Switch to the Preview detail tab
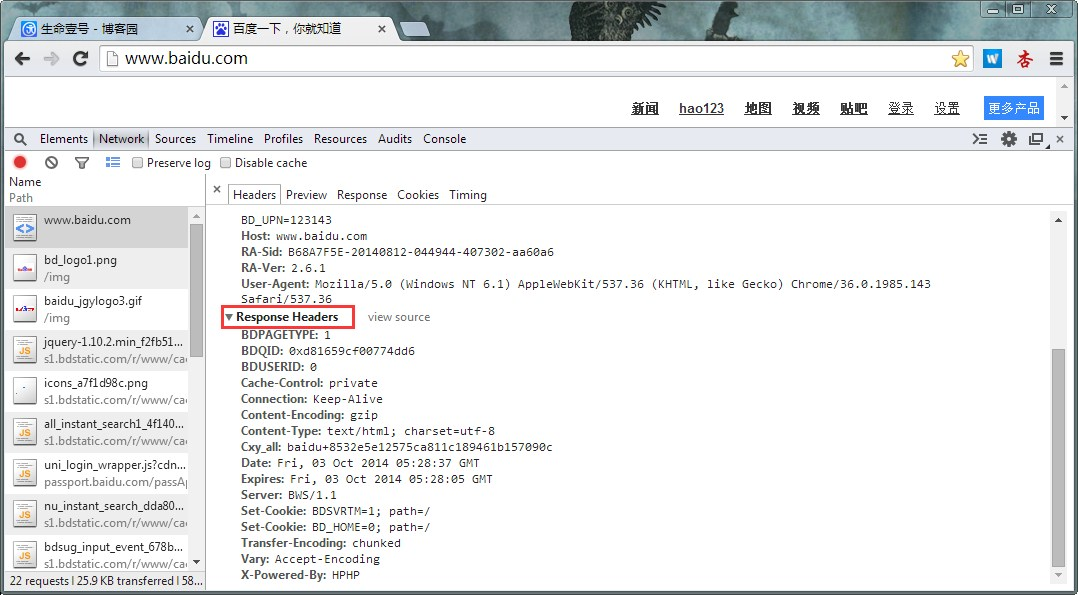 click(306, 195)
